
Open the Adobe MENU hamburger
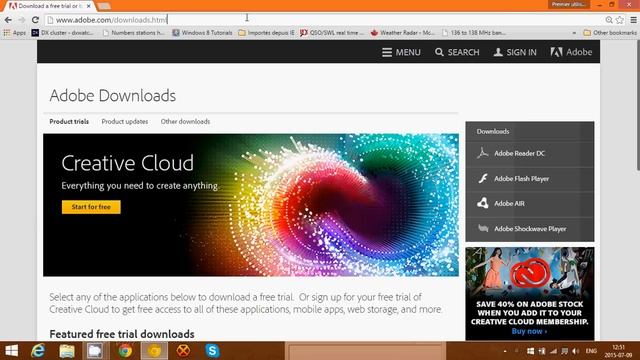(x=401, y=52)
